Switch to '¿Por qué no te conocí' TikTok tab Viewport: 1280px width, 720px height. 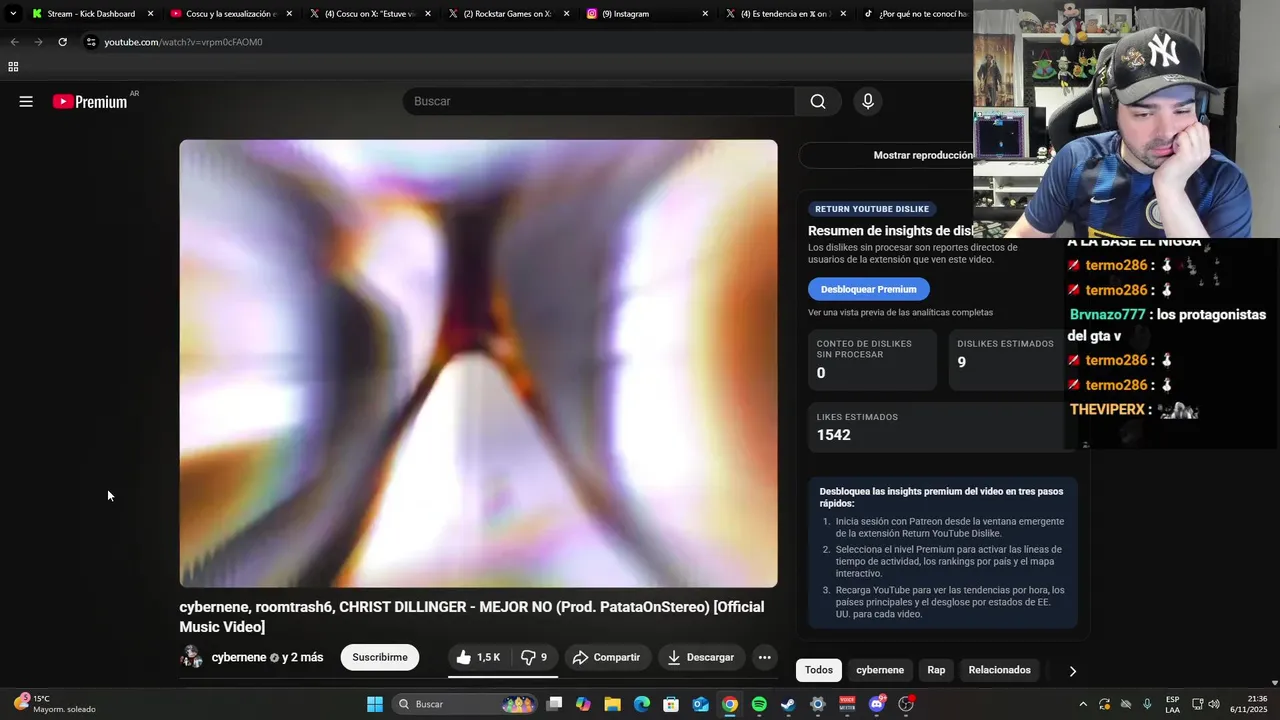pos(915,14)
